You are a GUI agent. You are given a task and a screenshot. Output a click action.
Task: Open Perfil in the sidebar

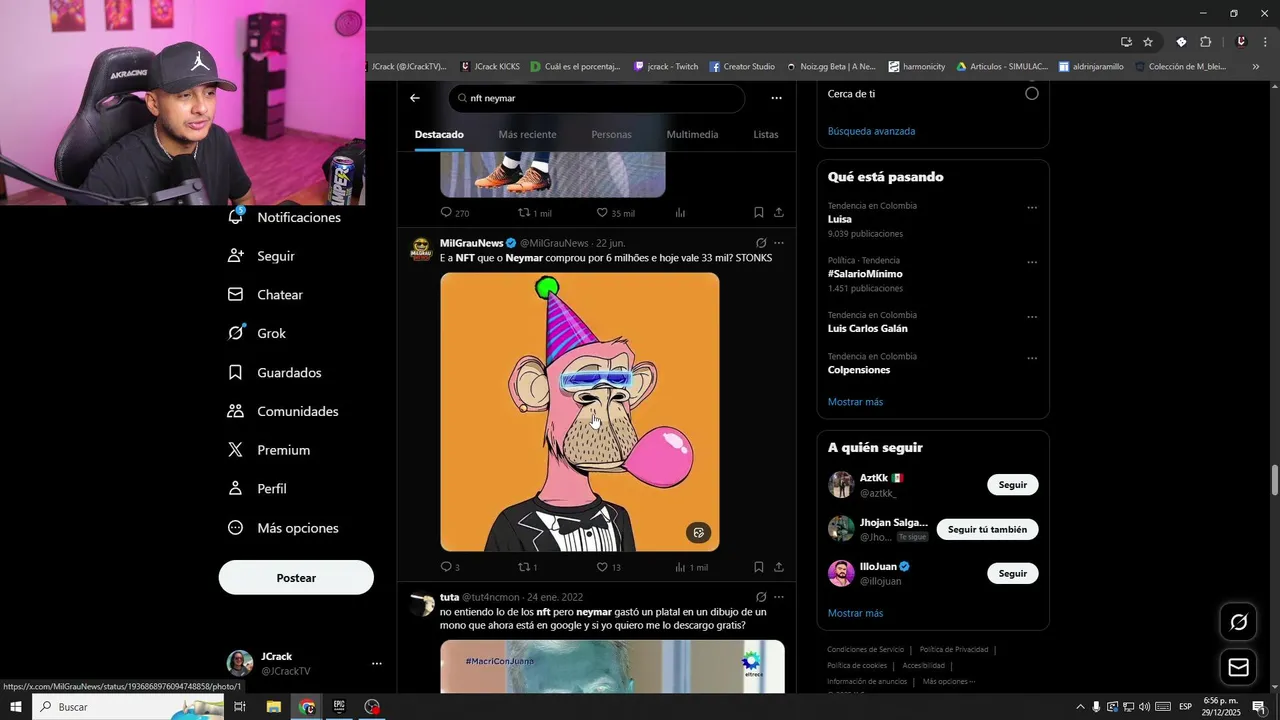(x=258, y=489)
